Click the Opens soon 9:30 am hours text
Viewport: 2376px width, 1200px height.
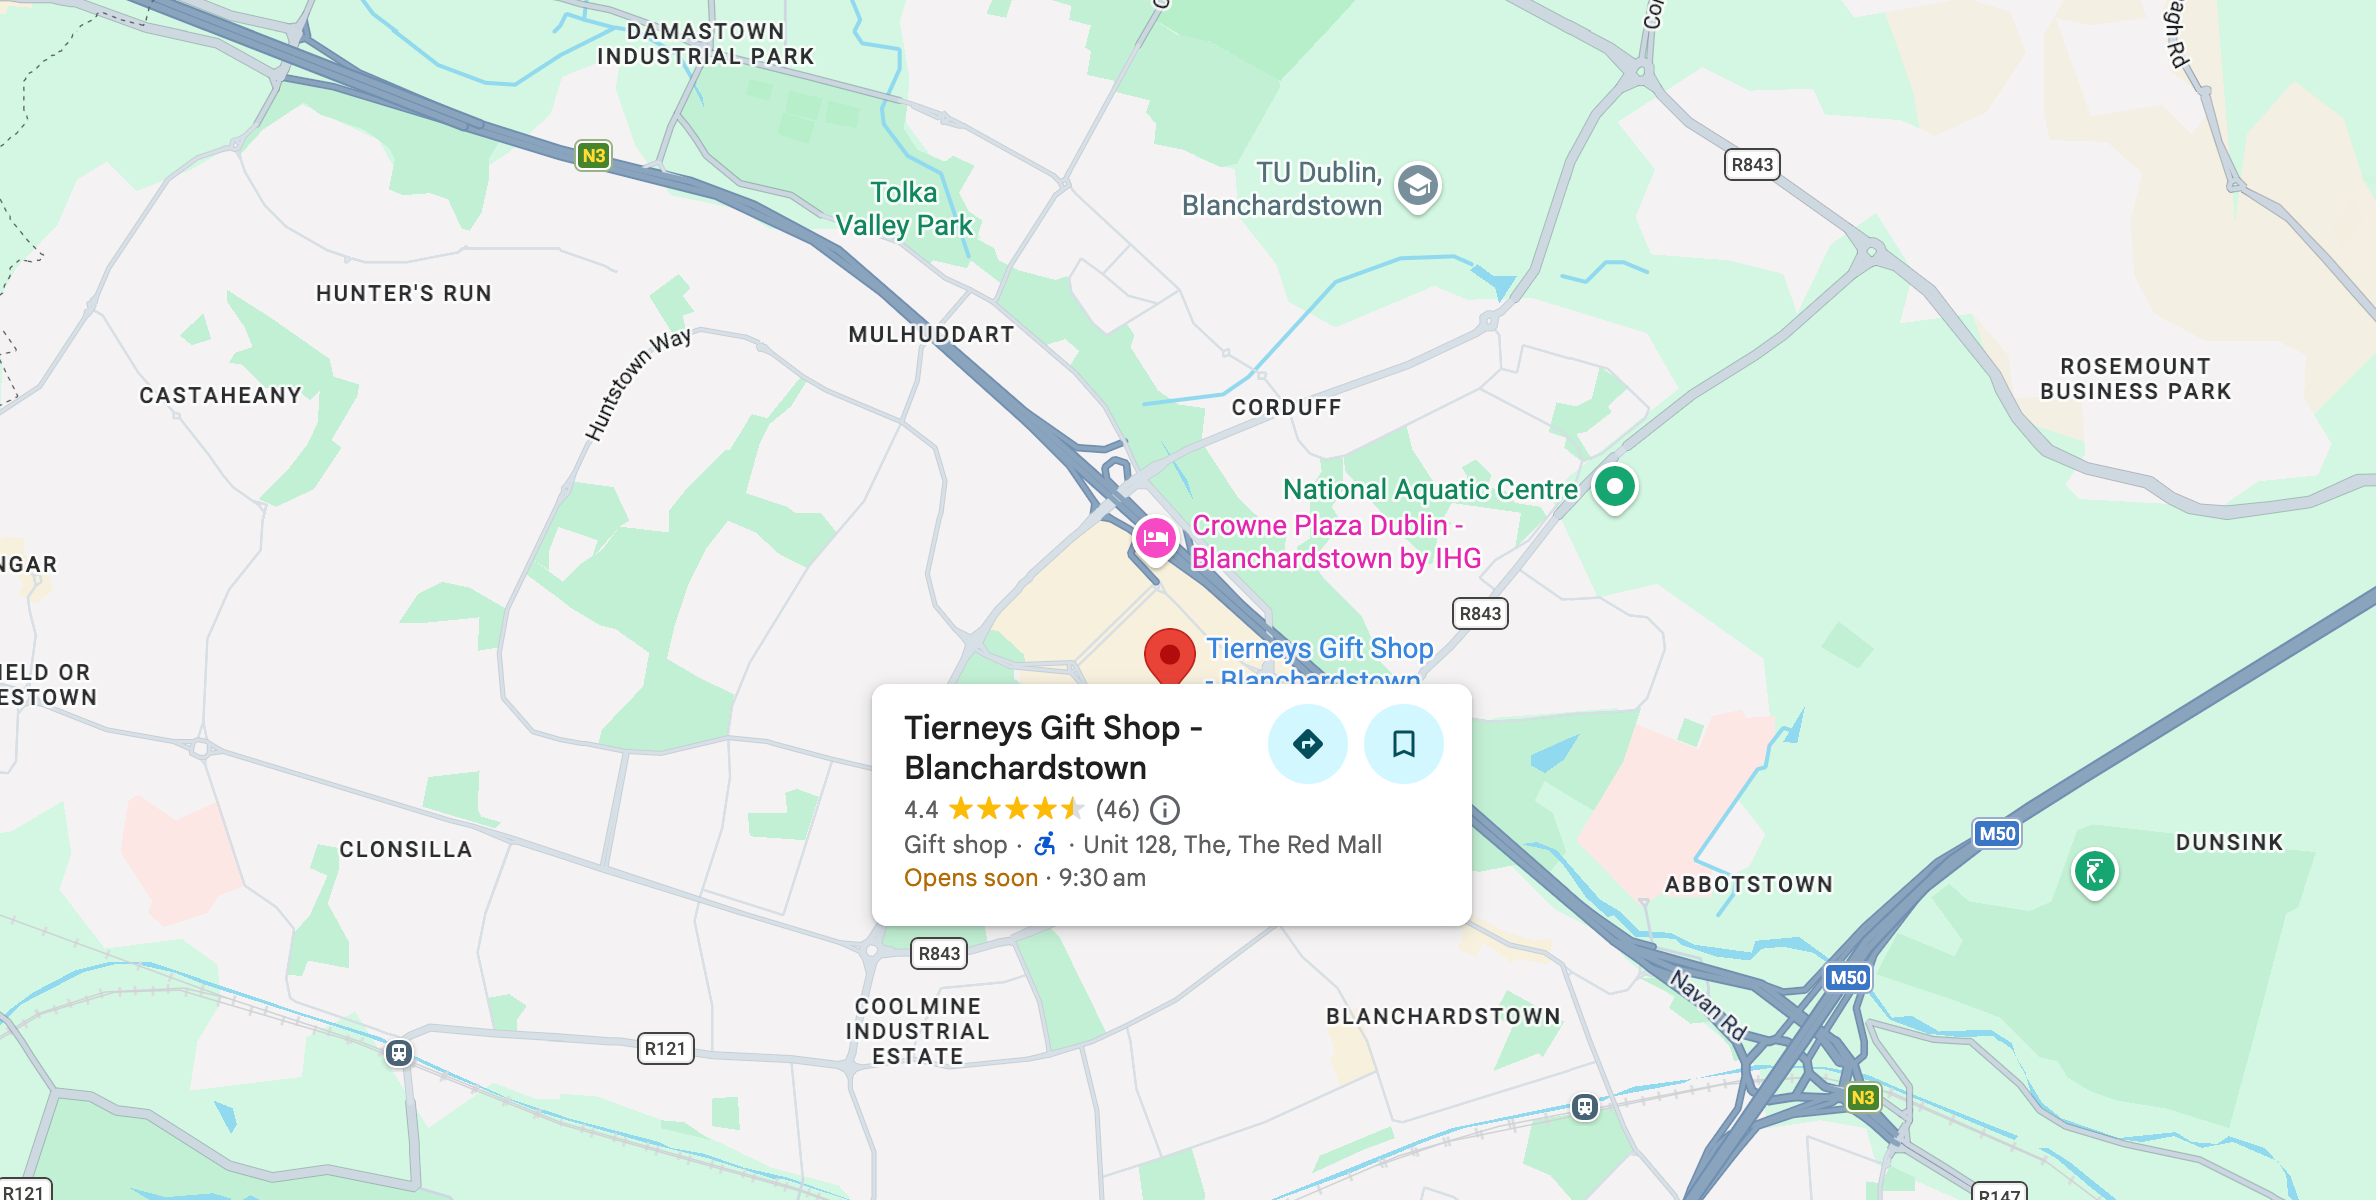(1025, 878)
